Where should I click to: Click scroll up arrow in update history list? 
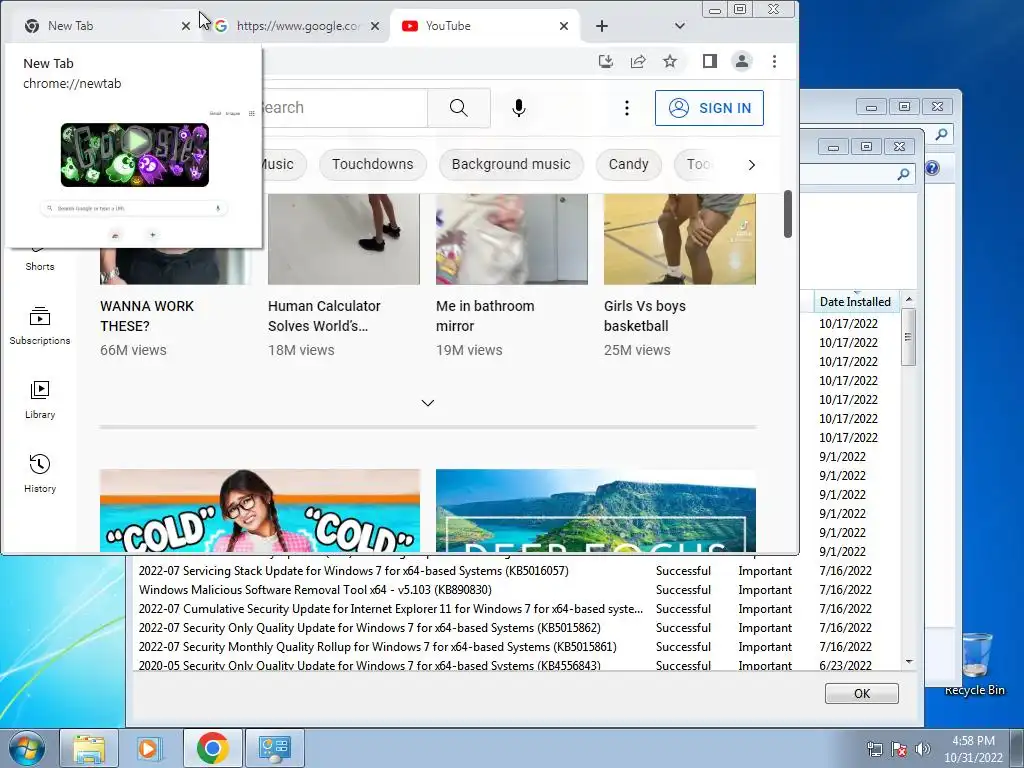[x=908, y=299]
